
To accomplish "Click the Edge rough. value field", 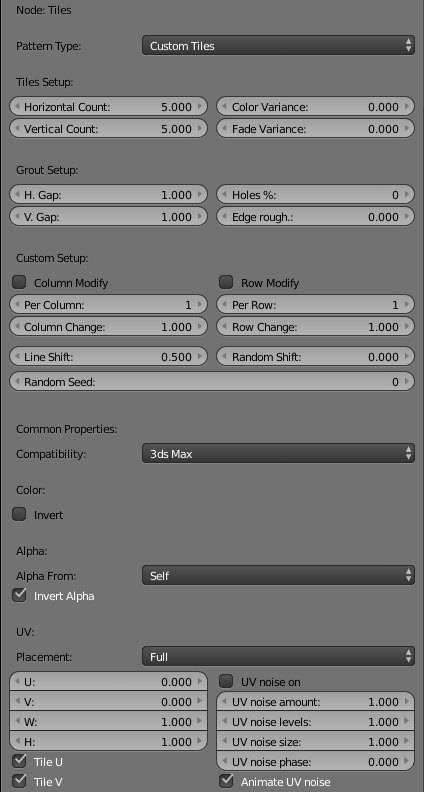I will coord(315,217).
